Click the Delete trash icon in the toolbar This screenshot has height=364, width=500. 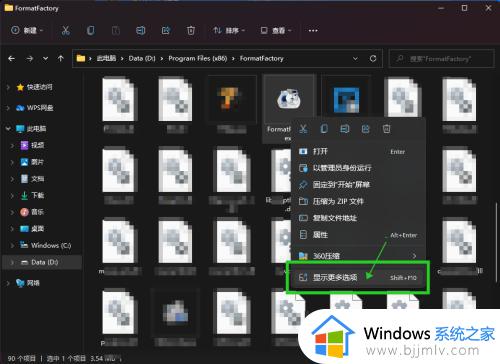click(x=191, y=31)
